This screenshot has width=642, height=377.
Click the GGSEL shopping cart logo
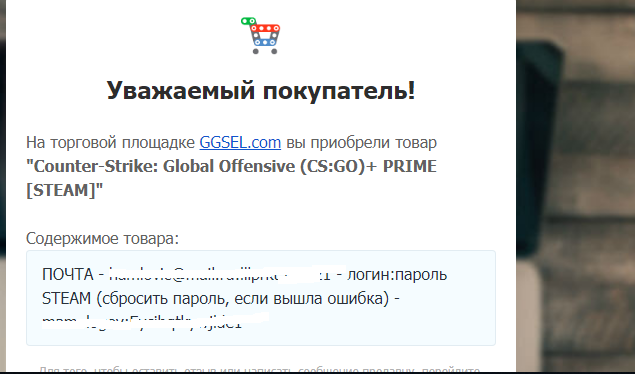pos(260,36)
